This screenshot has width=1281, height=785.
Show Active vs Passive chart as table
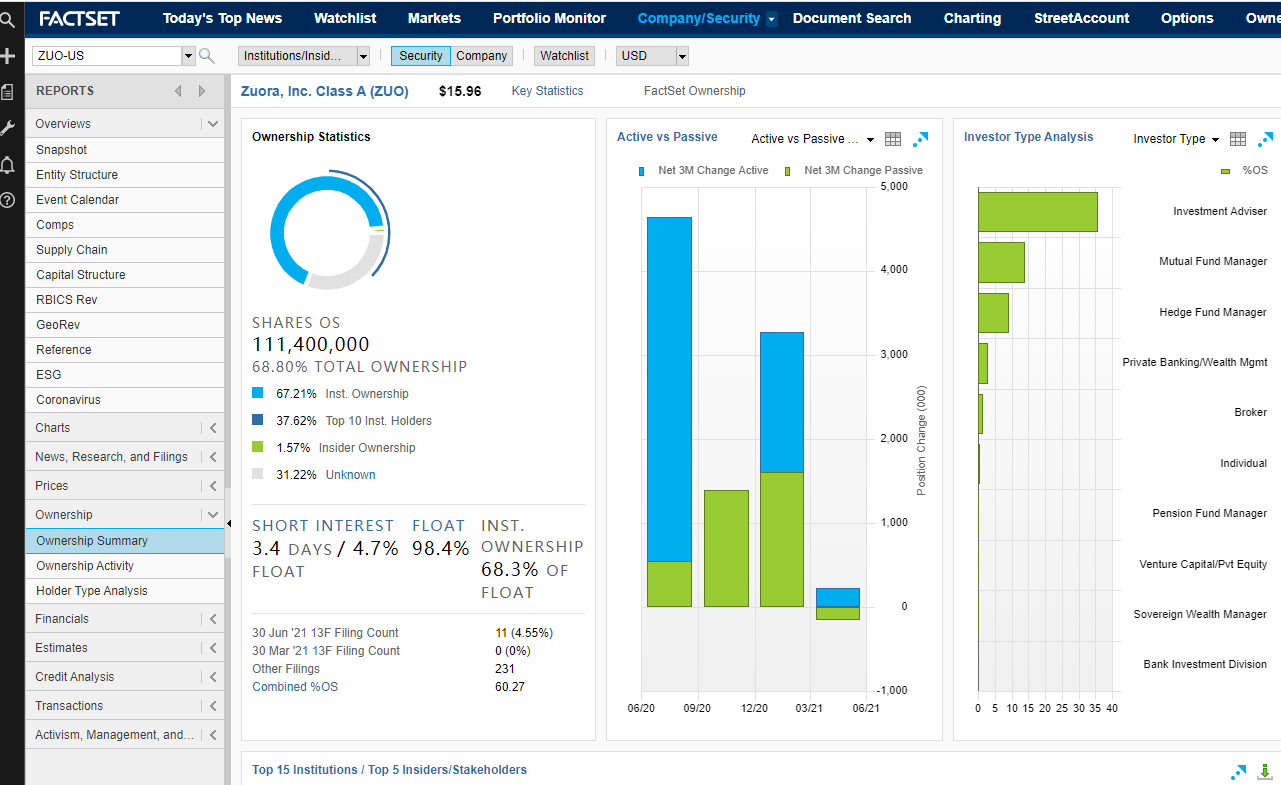click(893, 139)
